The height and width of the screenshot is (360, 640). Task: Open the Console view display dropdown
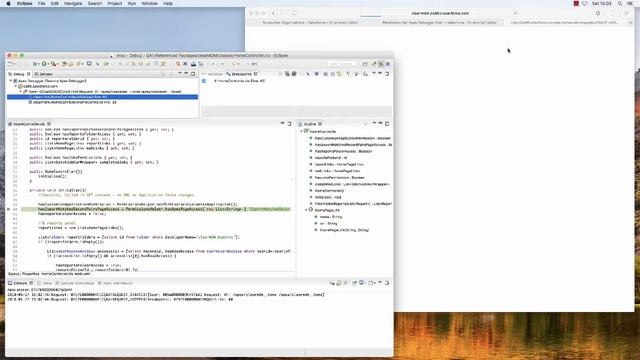(x=365, y=283)
